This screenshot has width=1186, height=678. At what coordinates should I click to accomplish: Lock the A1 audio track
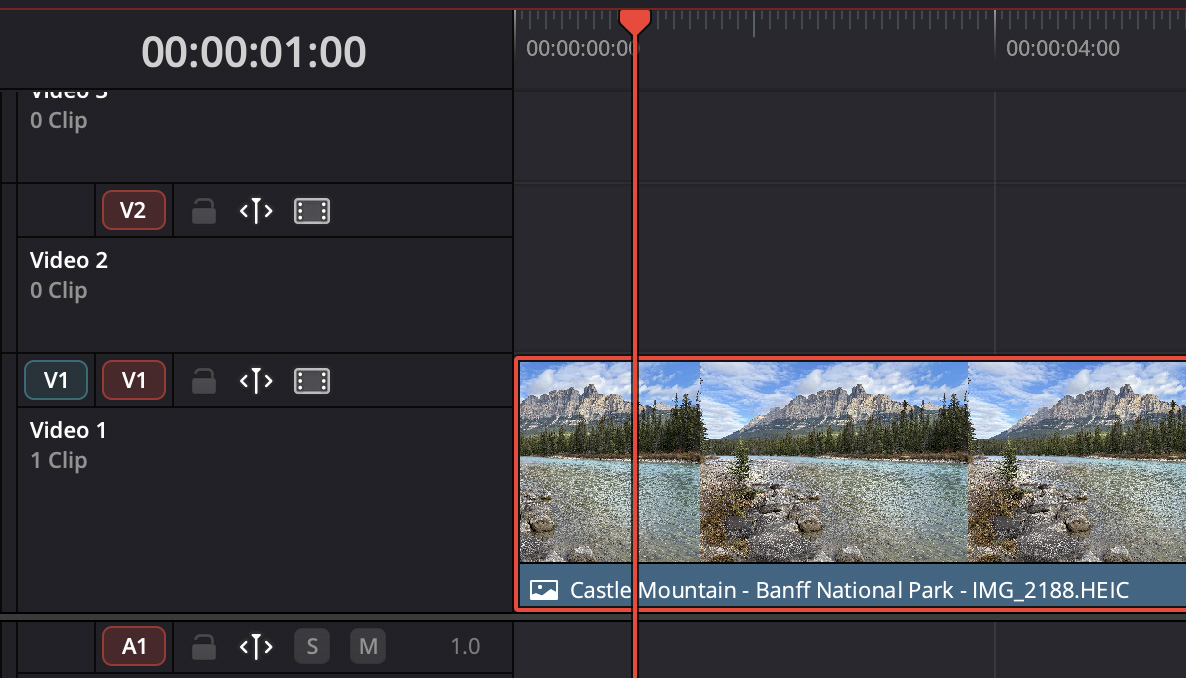pyautogui.click(x=204, y=647)
